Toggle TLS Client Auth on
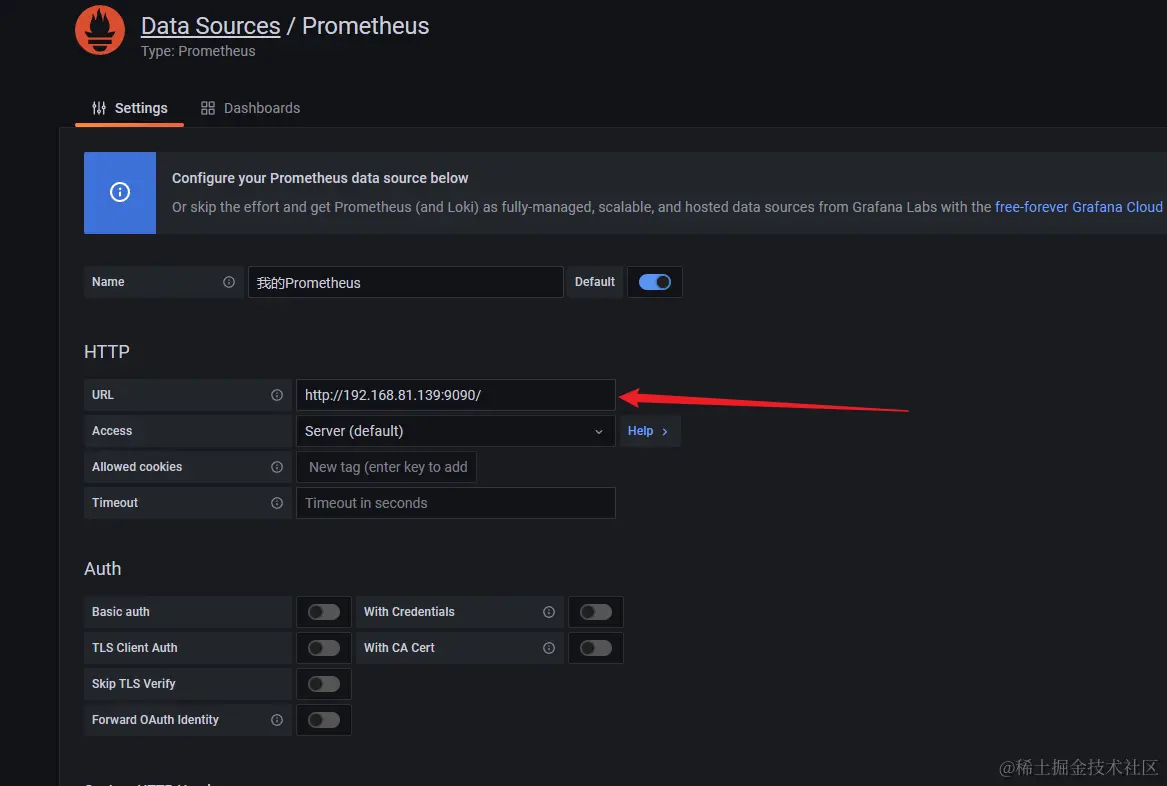Screen dimensions: 1167x786 [324, 648]
